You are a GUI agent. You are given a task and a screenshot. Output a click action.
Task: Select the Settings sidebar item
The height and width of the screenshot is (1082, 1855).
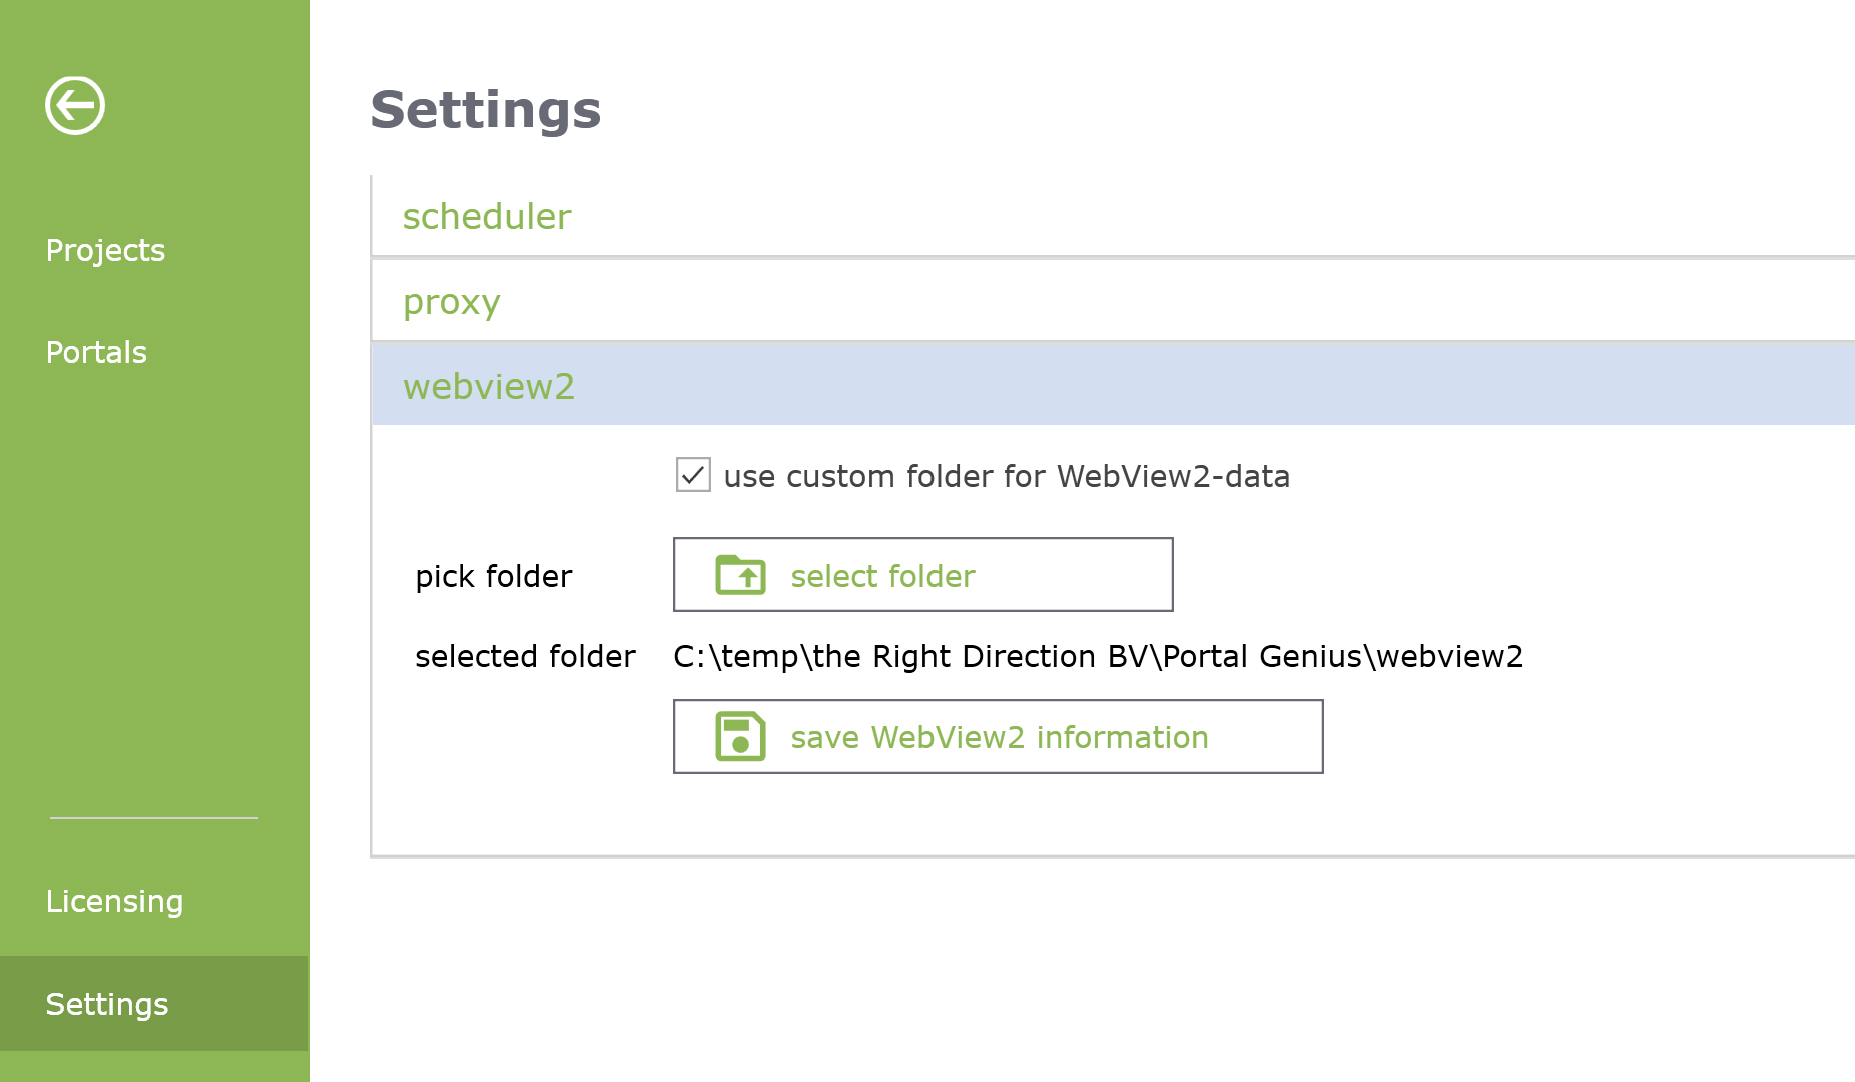tap(155, 1003)
